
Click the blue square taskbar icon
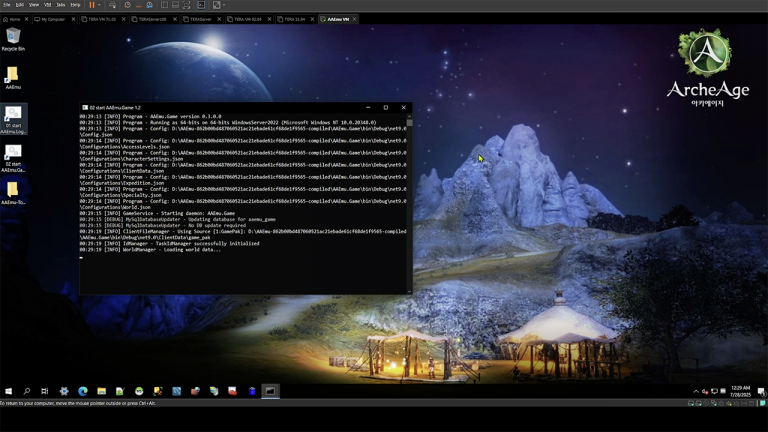[176, 391]
